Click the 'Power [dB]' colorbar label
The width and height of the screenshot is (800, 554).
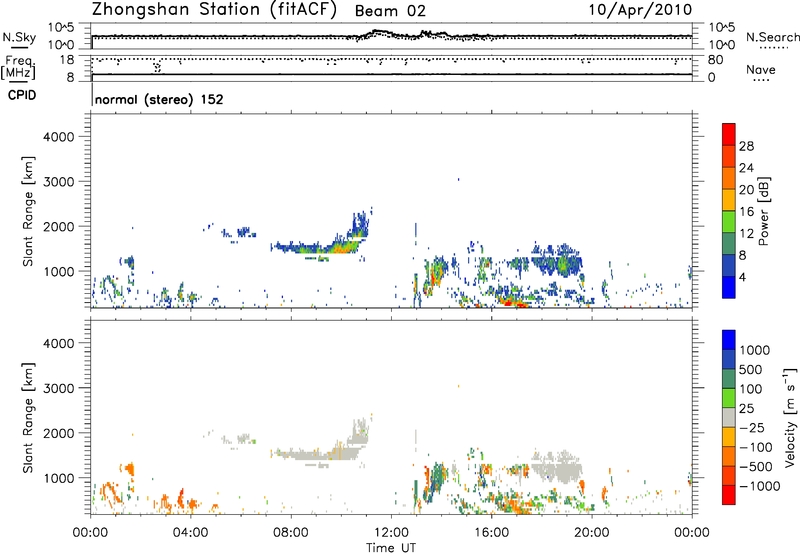point(764,211)
